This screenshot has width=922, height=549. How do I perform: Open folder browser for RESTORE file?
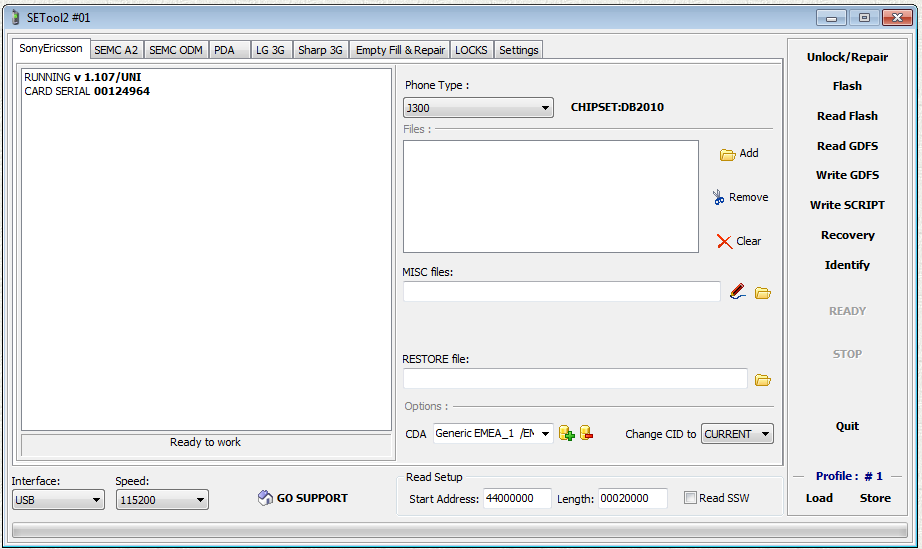[763, 380]
